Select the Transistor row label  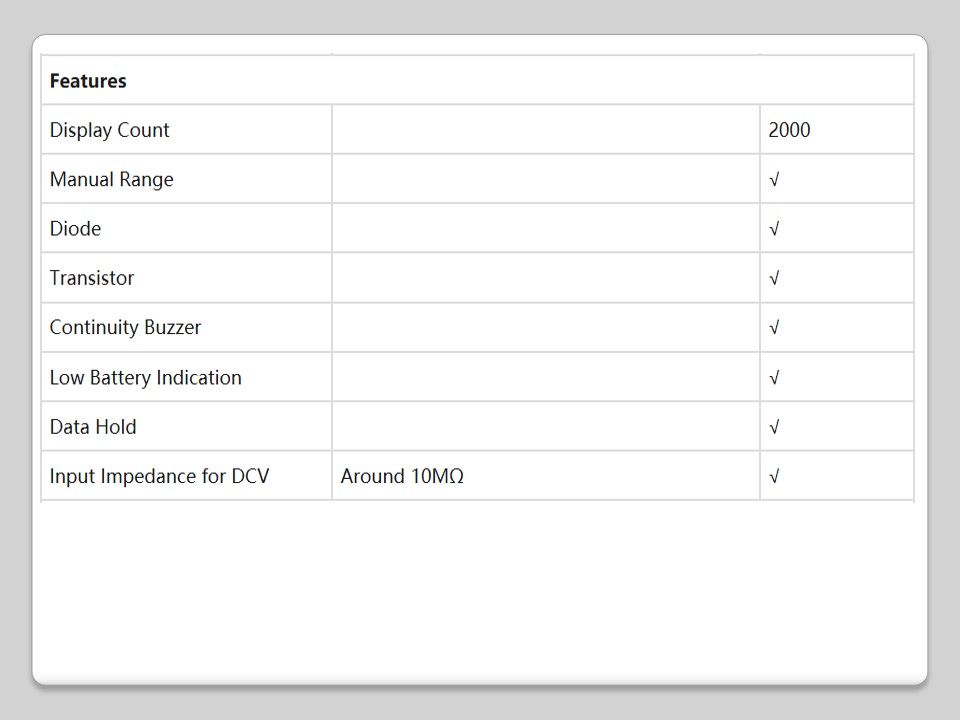point(92,278)
